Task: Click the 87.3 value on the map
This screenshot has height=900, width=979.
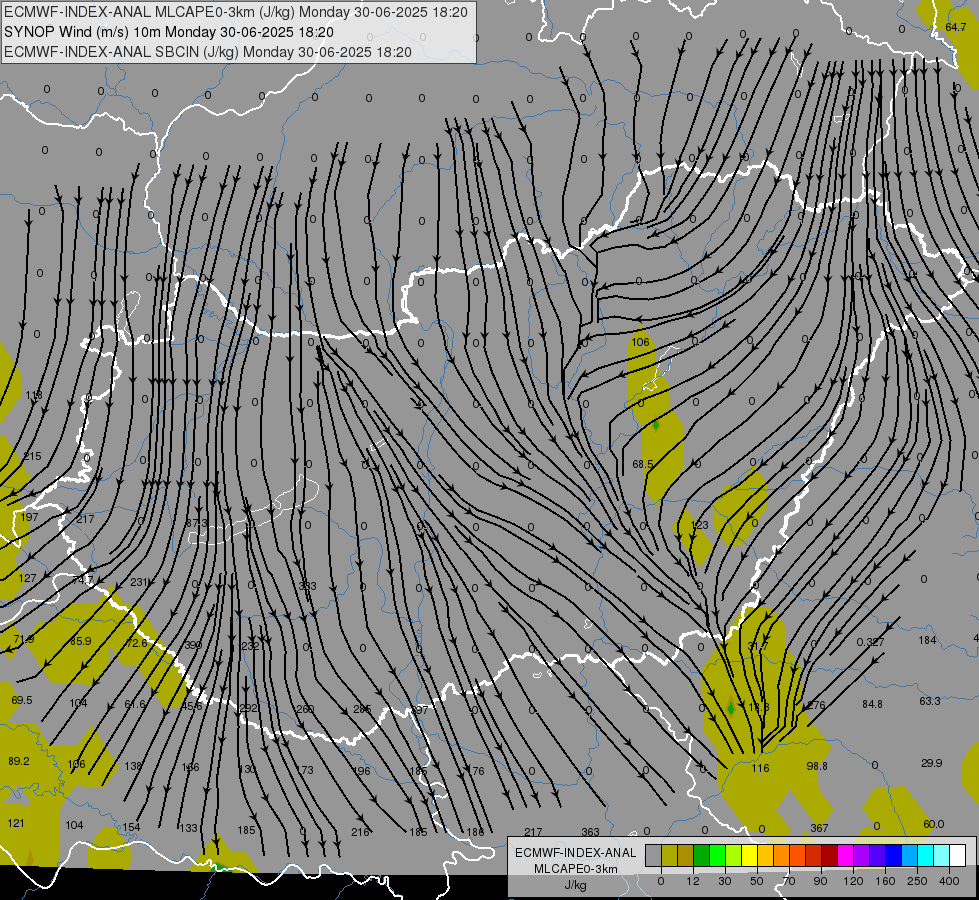Action: [x=196, y=523]
